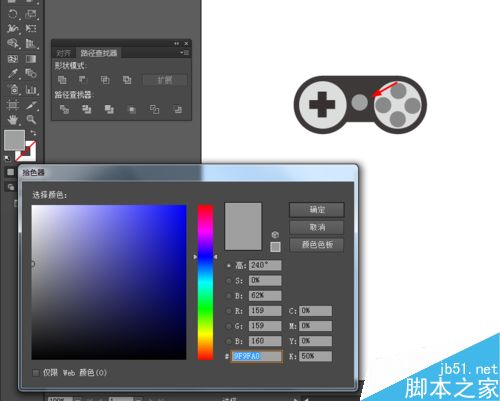
Task: Click the hex field showing 9F9FA0
Action: click(x=257, y=356)
